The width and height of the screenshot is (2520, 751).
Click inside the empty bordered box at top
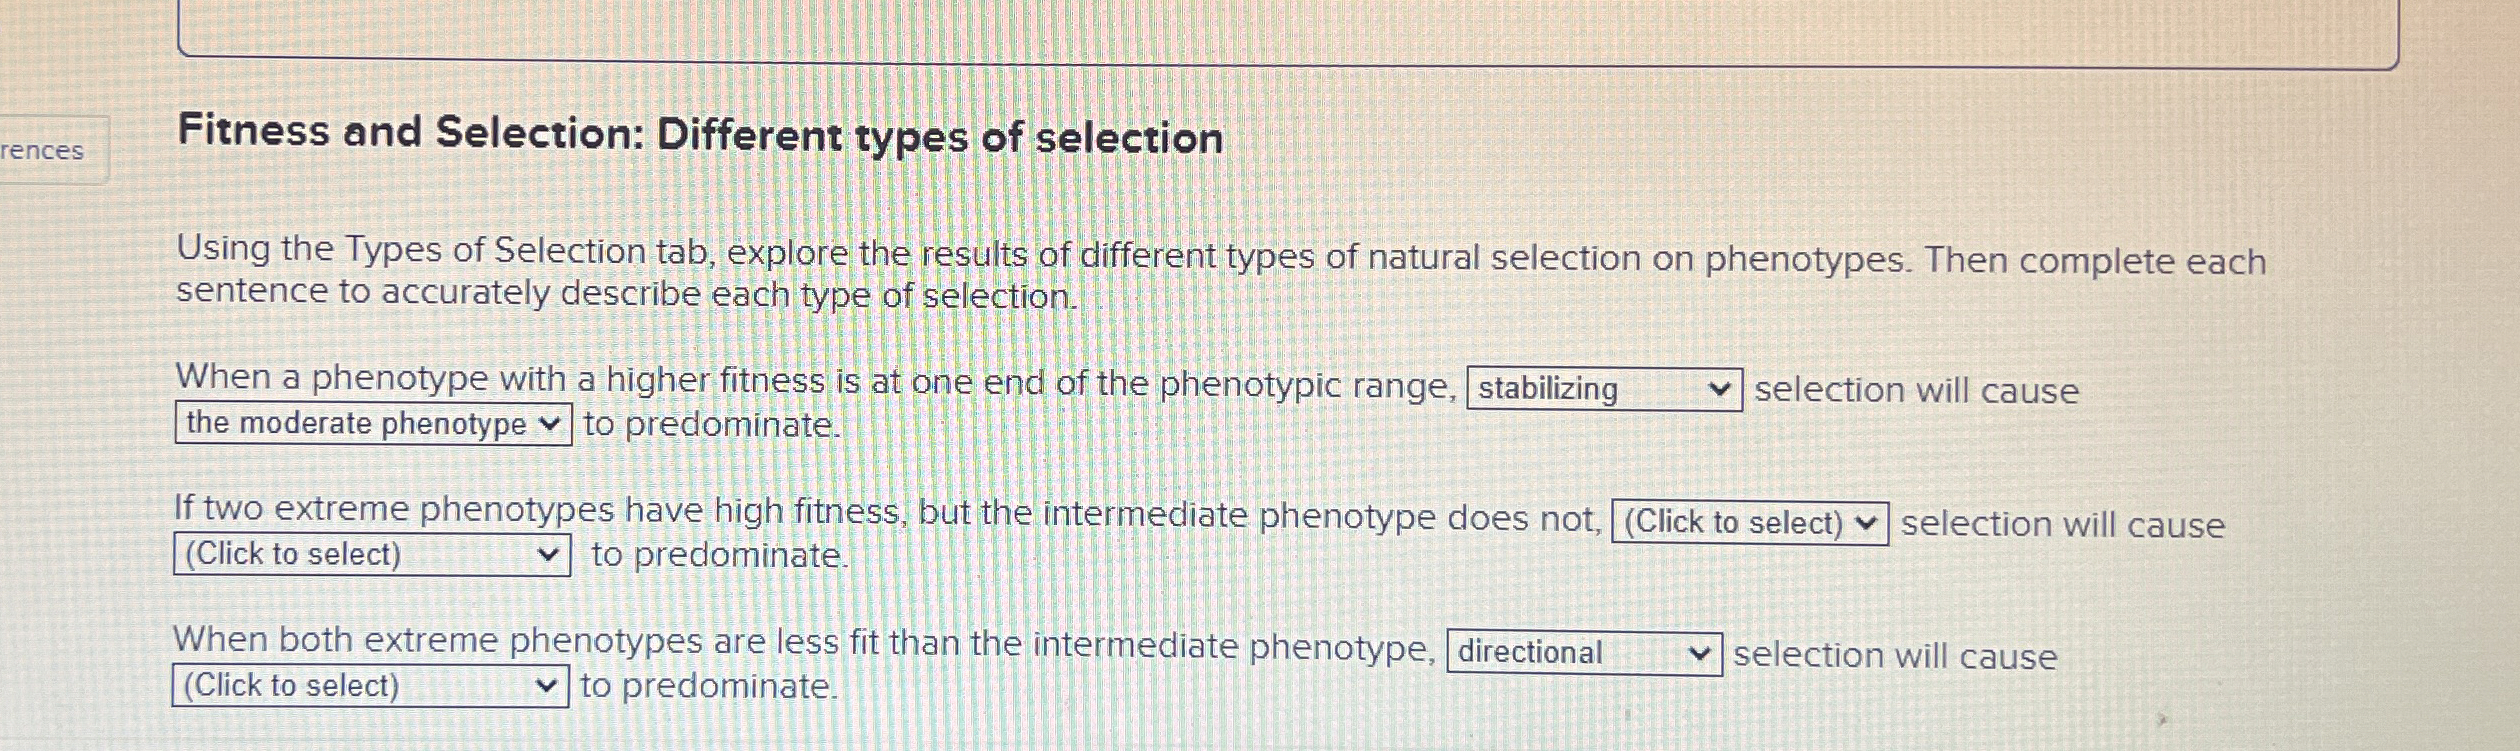[x=1287, y=30]
